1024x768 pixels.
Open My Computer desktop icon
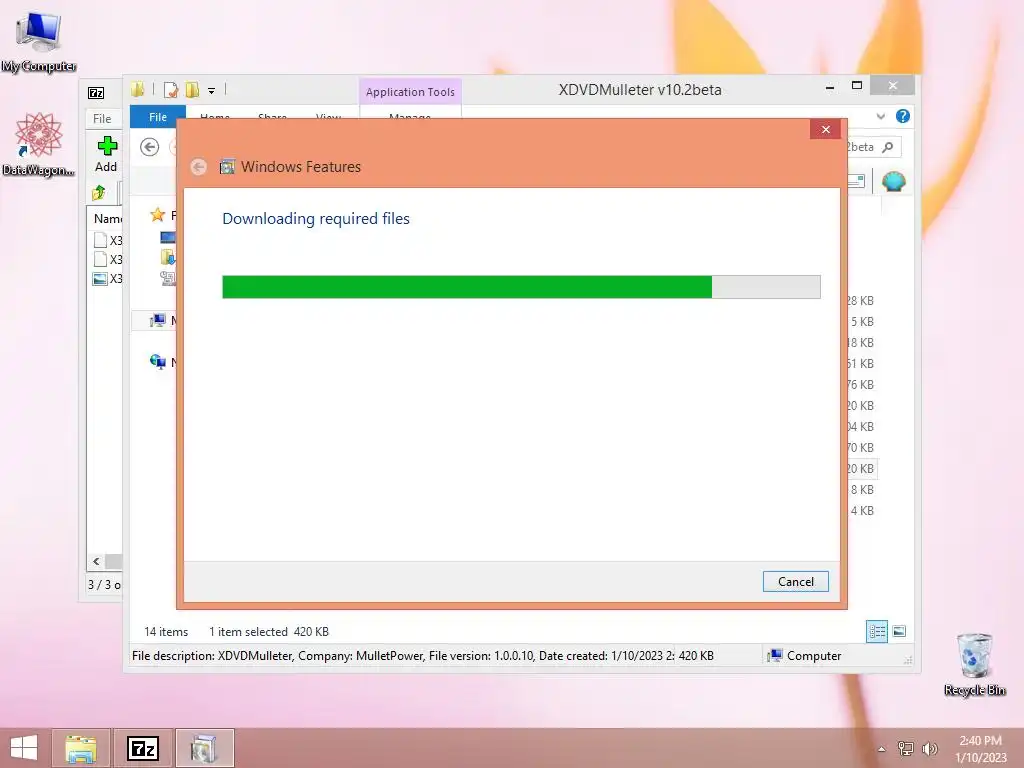point(39,42)
